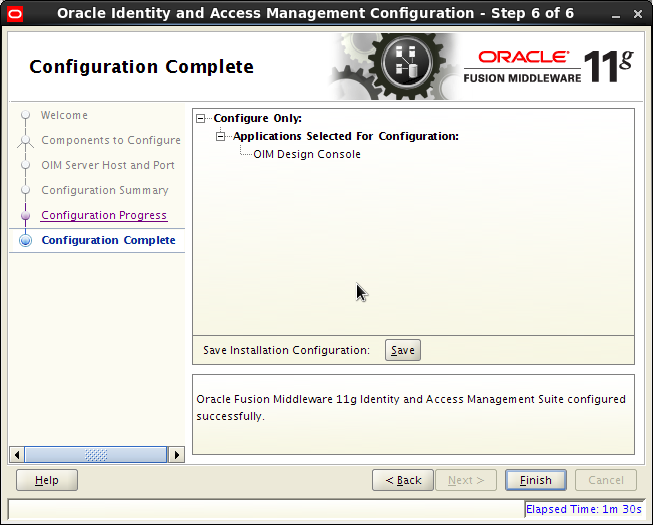Click the Elapsed Time status text
This screenshot has width=653, height=525.
tap(583, 509)
